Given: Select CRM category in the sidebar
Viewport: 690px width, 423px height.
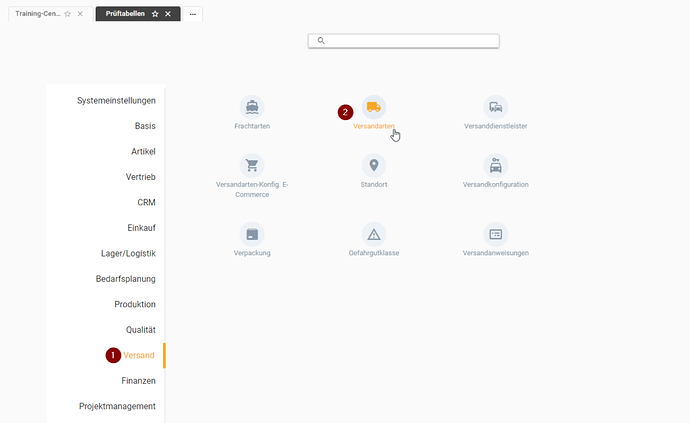Looking at the screenshot, I should pos(147,203).
